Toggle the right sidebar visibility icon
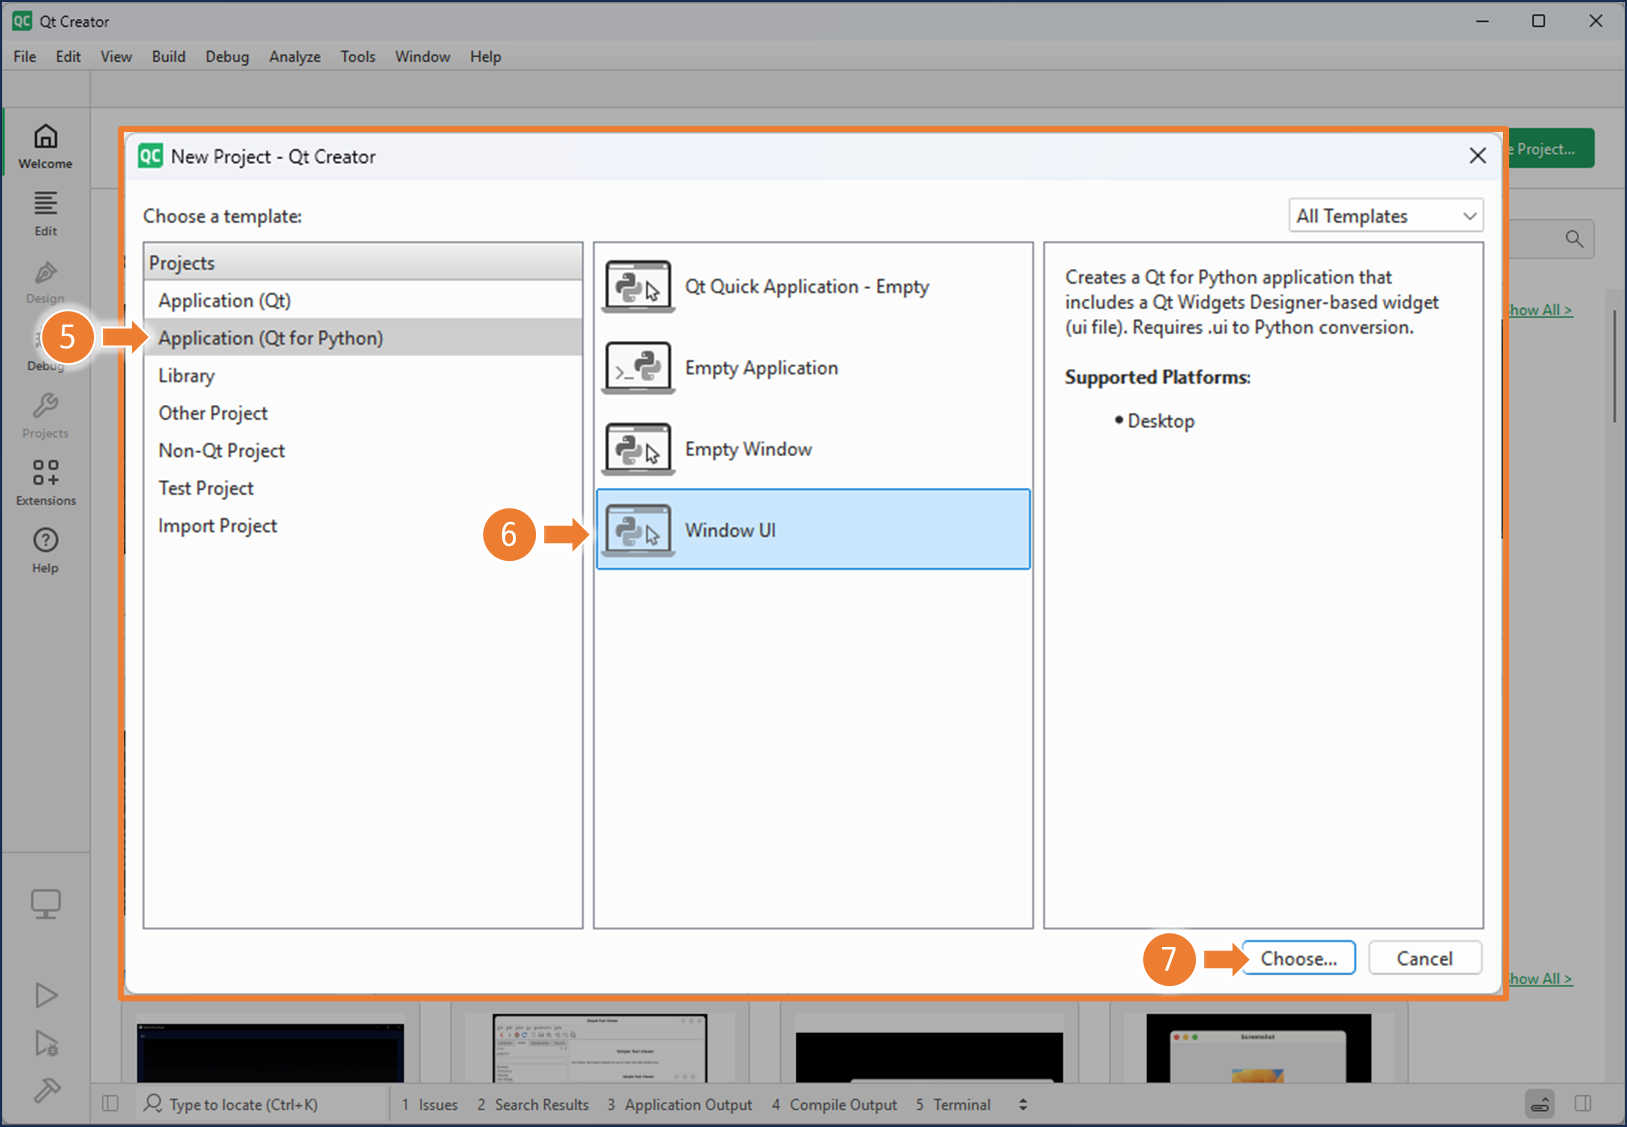Screen dimensions: 1627x1127 point(1583,1104)
